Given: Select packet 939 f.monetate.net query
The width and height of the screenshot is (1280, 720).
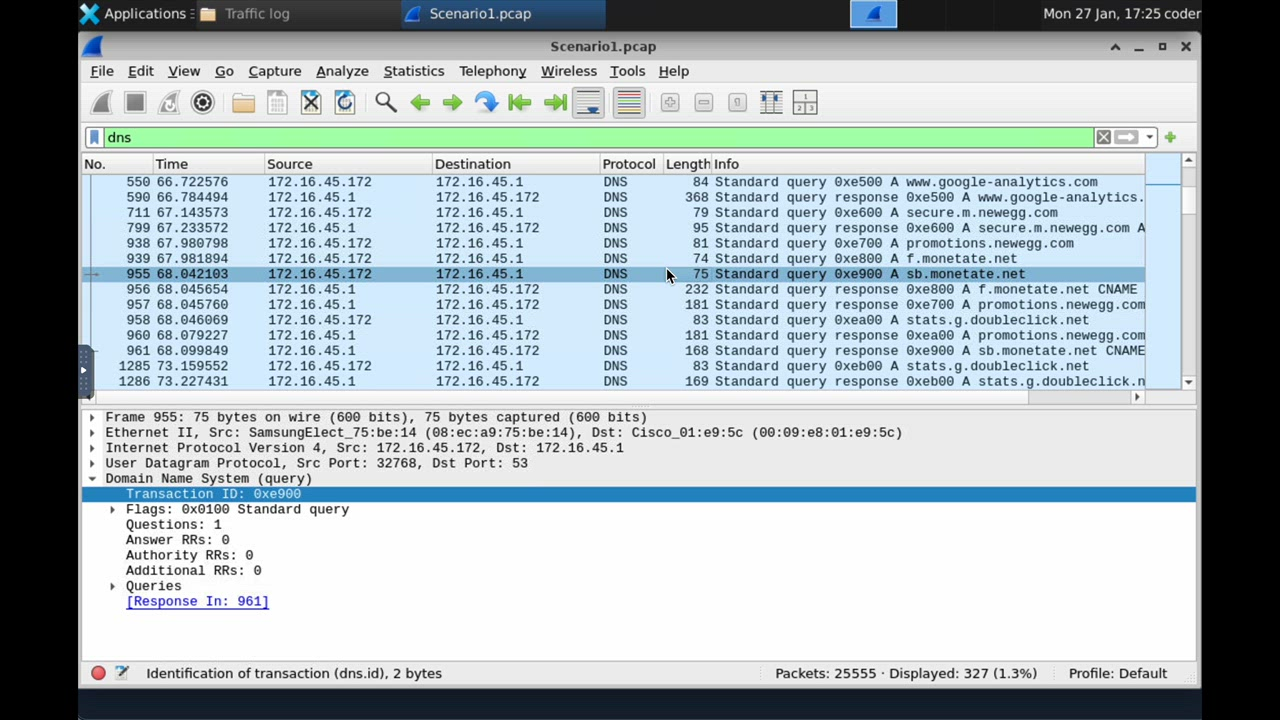Looking at the screenshot, I should click(613, 259).
